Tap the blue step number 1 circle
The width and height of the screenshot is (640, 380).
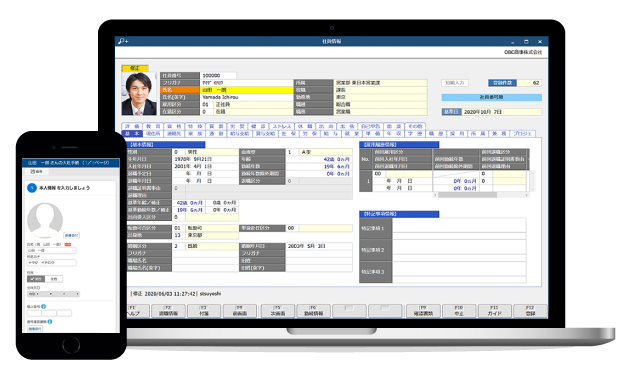32,188
